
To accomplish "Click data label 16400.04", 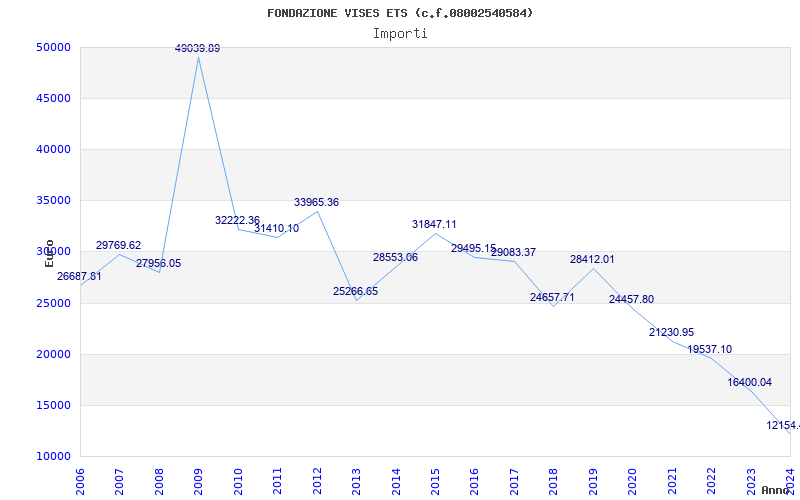I will click(x=749, y=383).
